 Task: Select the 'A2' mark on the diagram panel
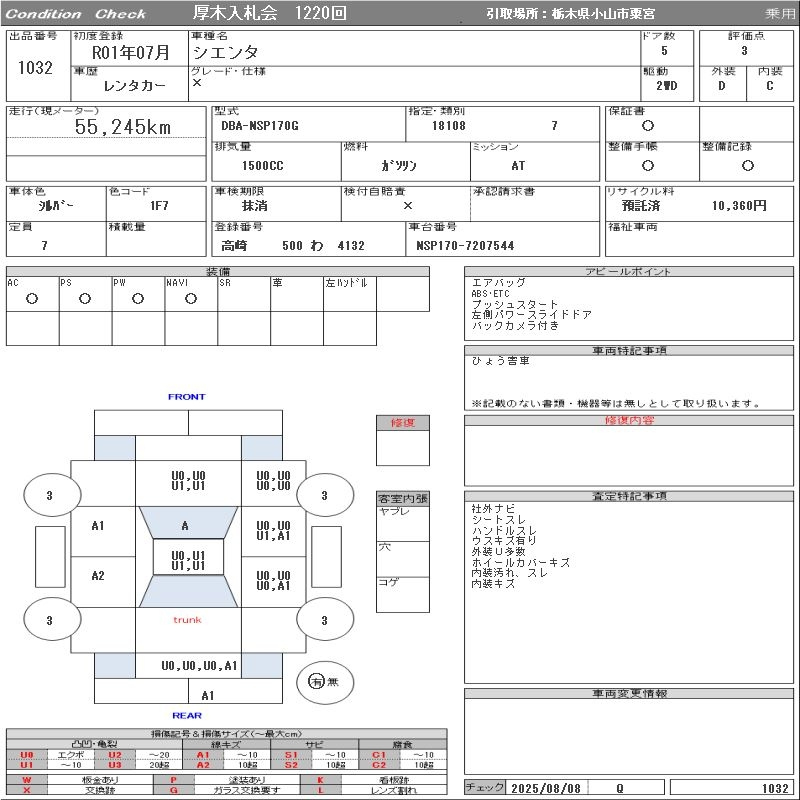pos(98,576)
